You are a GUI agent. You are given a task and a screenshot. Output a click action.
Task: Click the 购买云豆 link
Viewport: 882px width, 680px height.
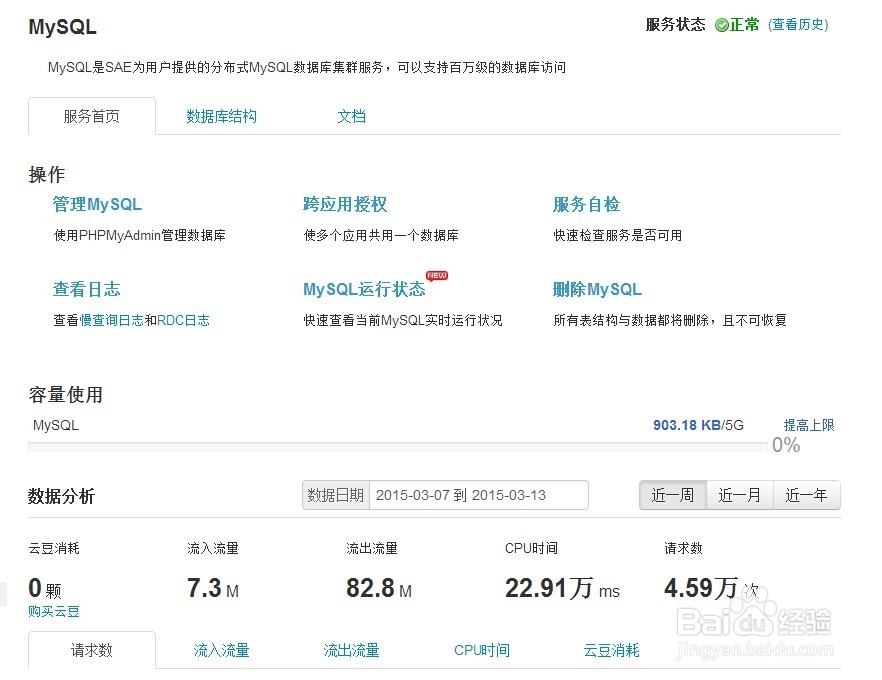(54, 611)
